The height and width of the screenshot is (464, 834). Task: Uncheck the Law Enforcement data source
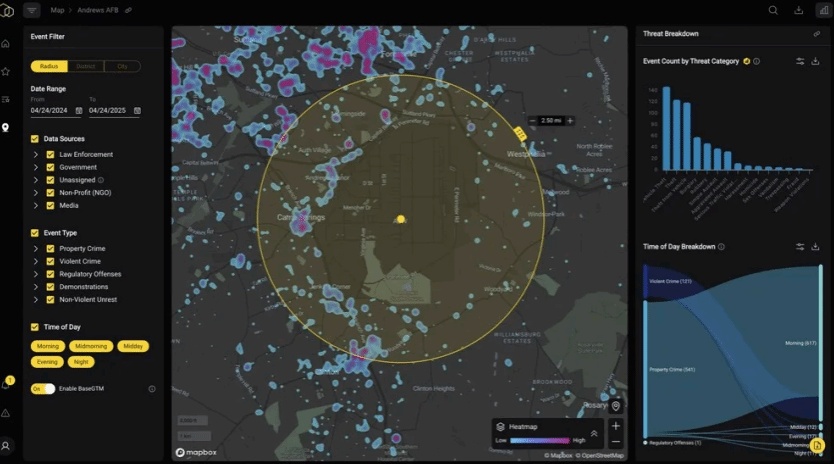coord(50,155)
